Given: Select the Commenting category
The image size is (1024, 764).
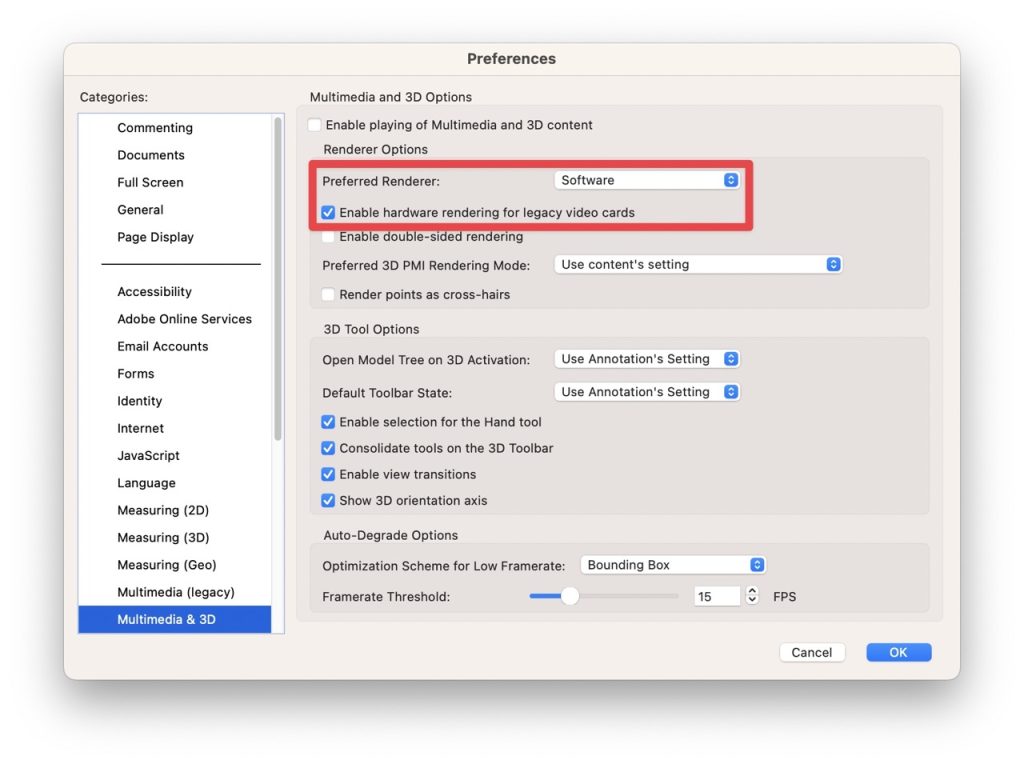Looking at the screenshot, I should [x=155, y=127].
